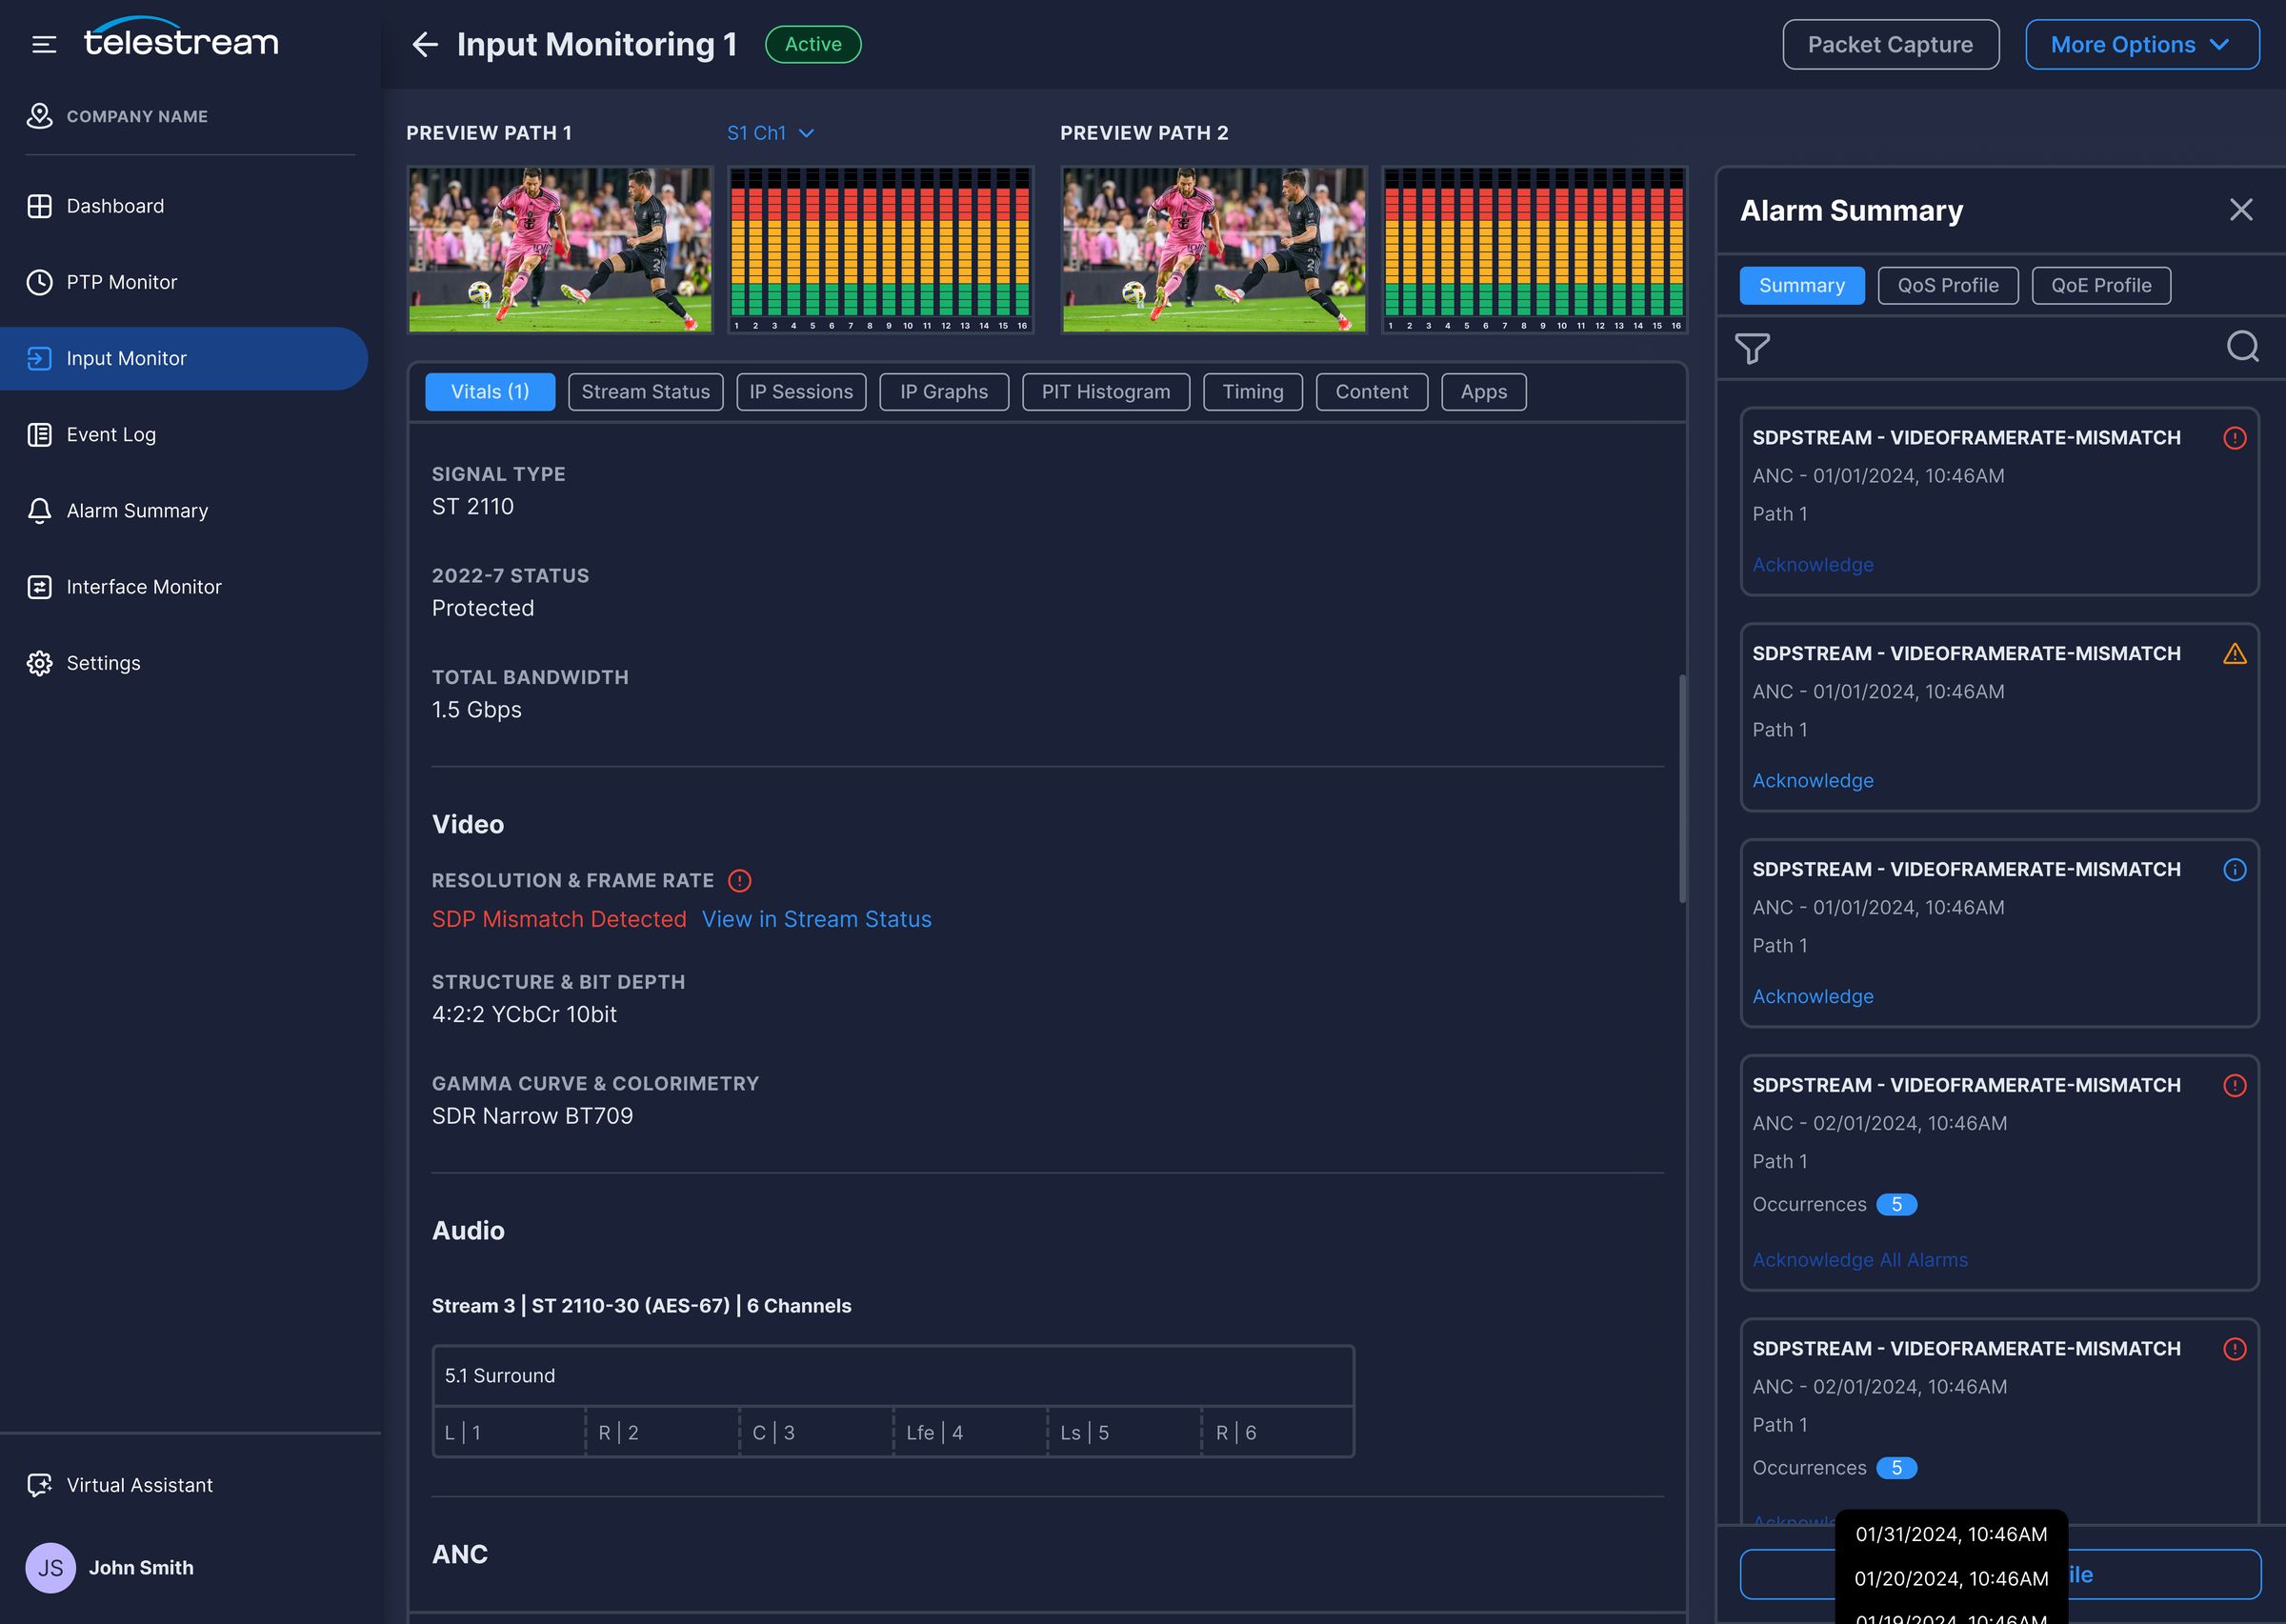Click View in Stream Status link
The image size is (2286, 1624).
817,920
